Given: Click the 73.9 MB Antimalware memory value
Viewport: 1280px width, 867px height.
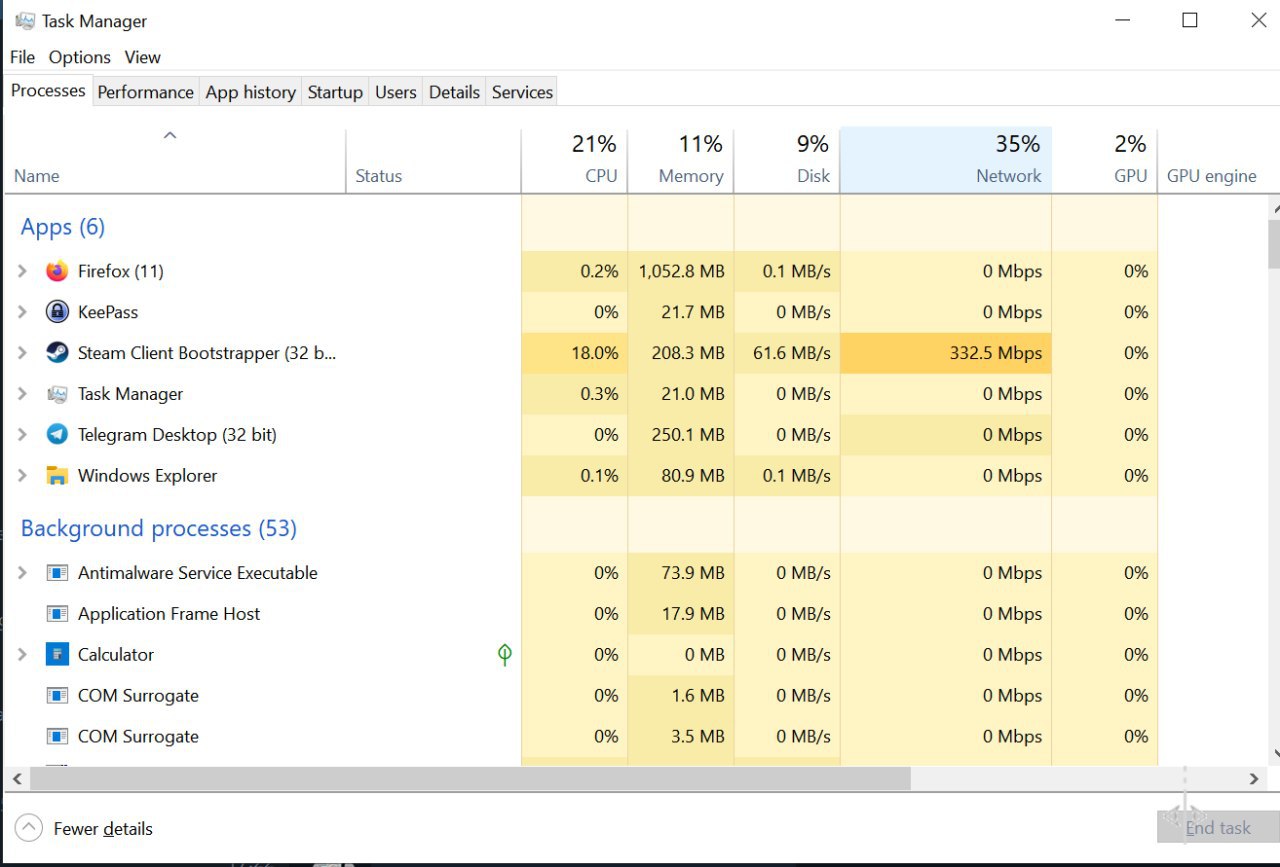Looking at the screenshot, I should (x=693, y=573).
